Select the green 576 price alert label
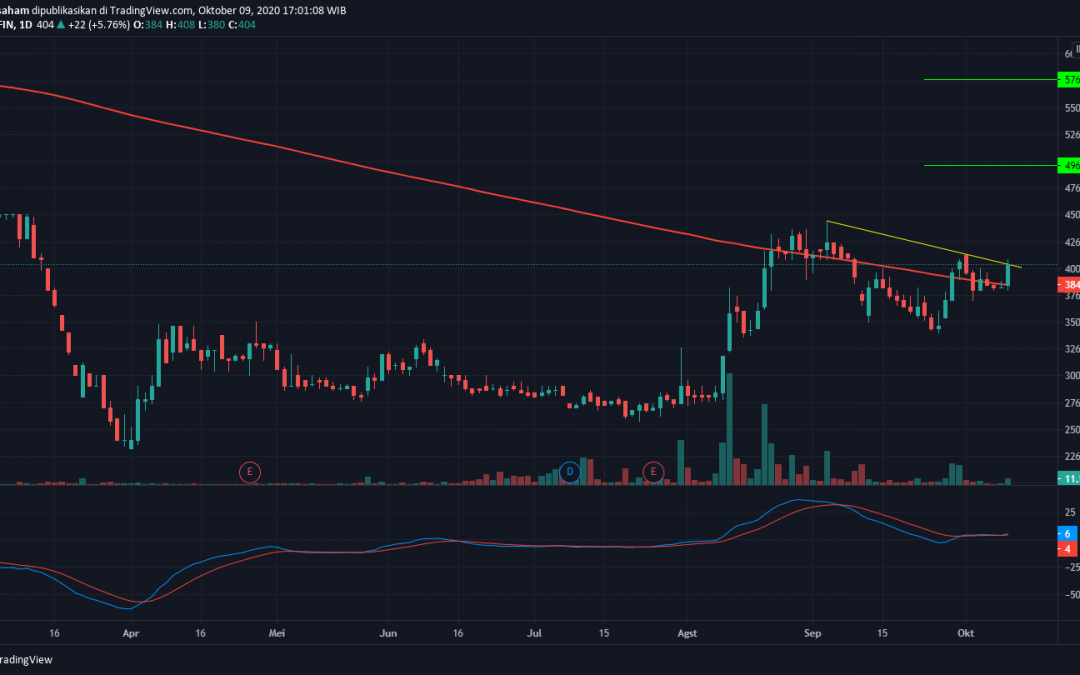Image resolution: width=1080 pixels, height=675 pixels. pos(1068,80)
